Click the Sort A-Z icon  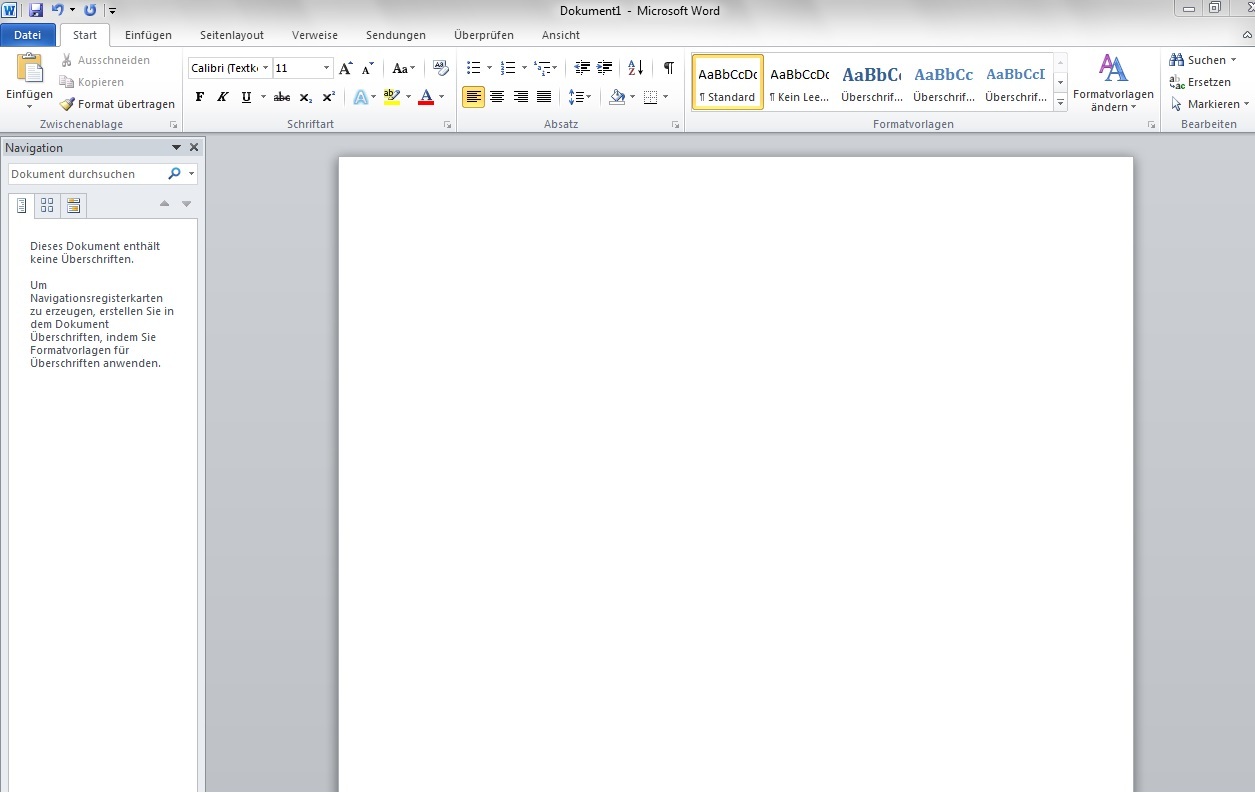click(x=636, y=68)
